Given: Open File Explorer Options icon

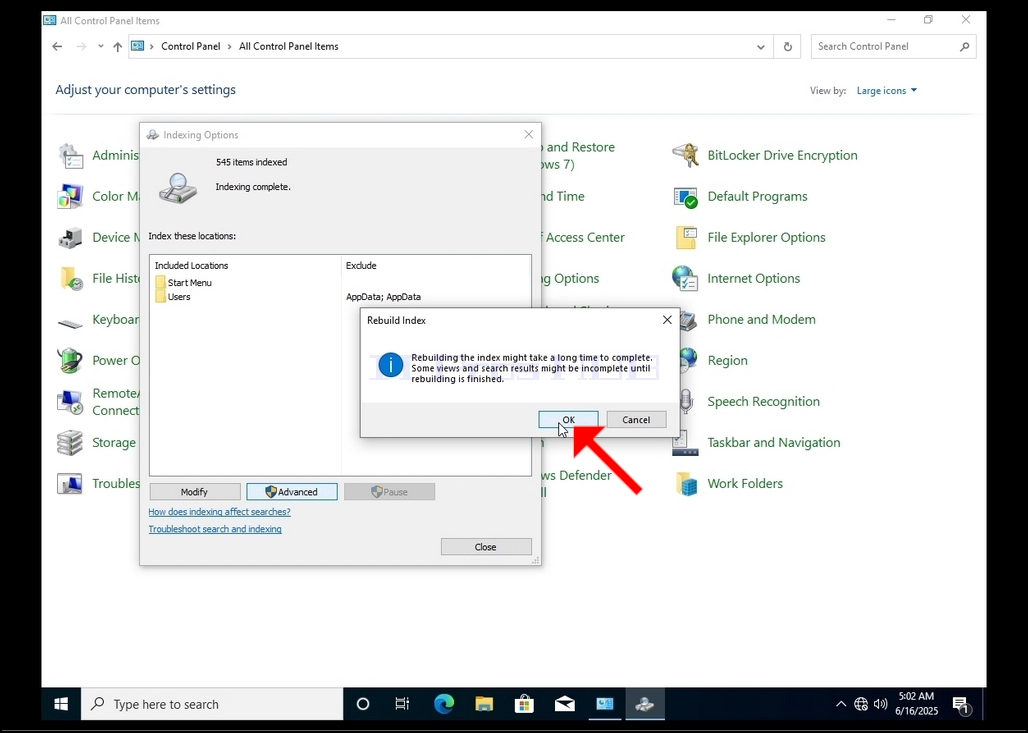Looking at the screenshot, I should (x=686, y=237).
